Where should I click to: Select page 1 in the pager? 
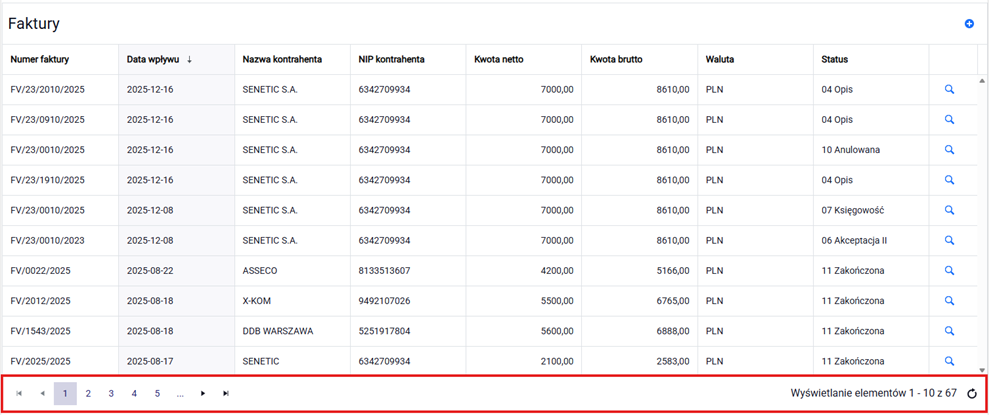click(x=65, y=393)
